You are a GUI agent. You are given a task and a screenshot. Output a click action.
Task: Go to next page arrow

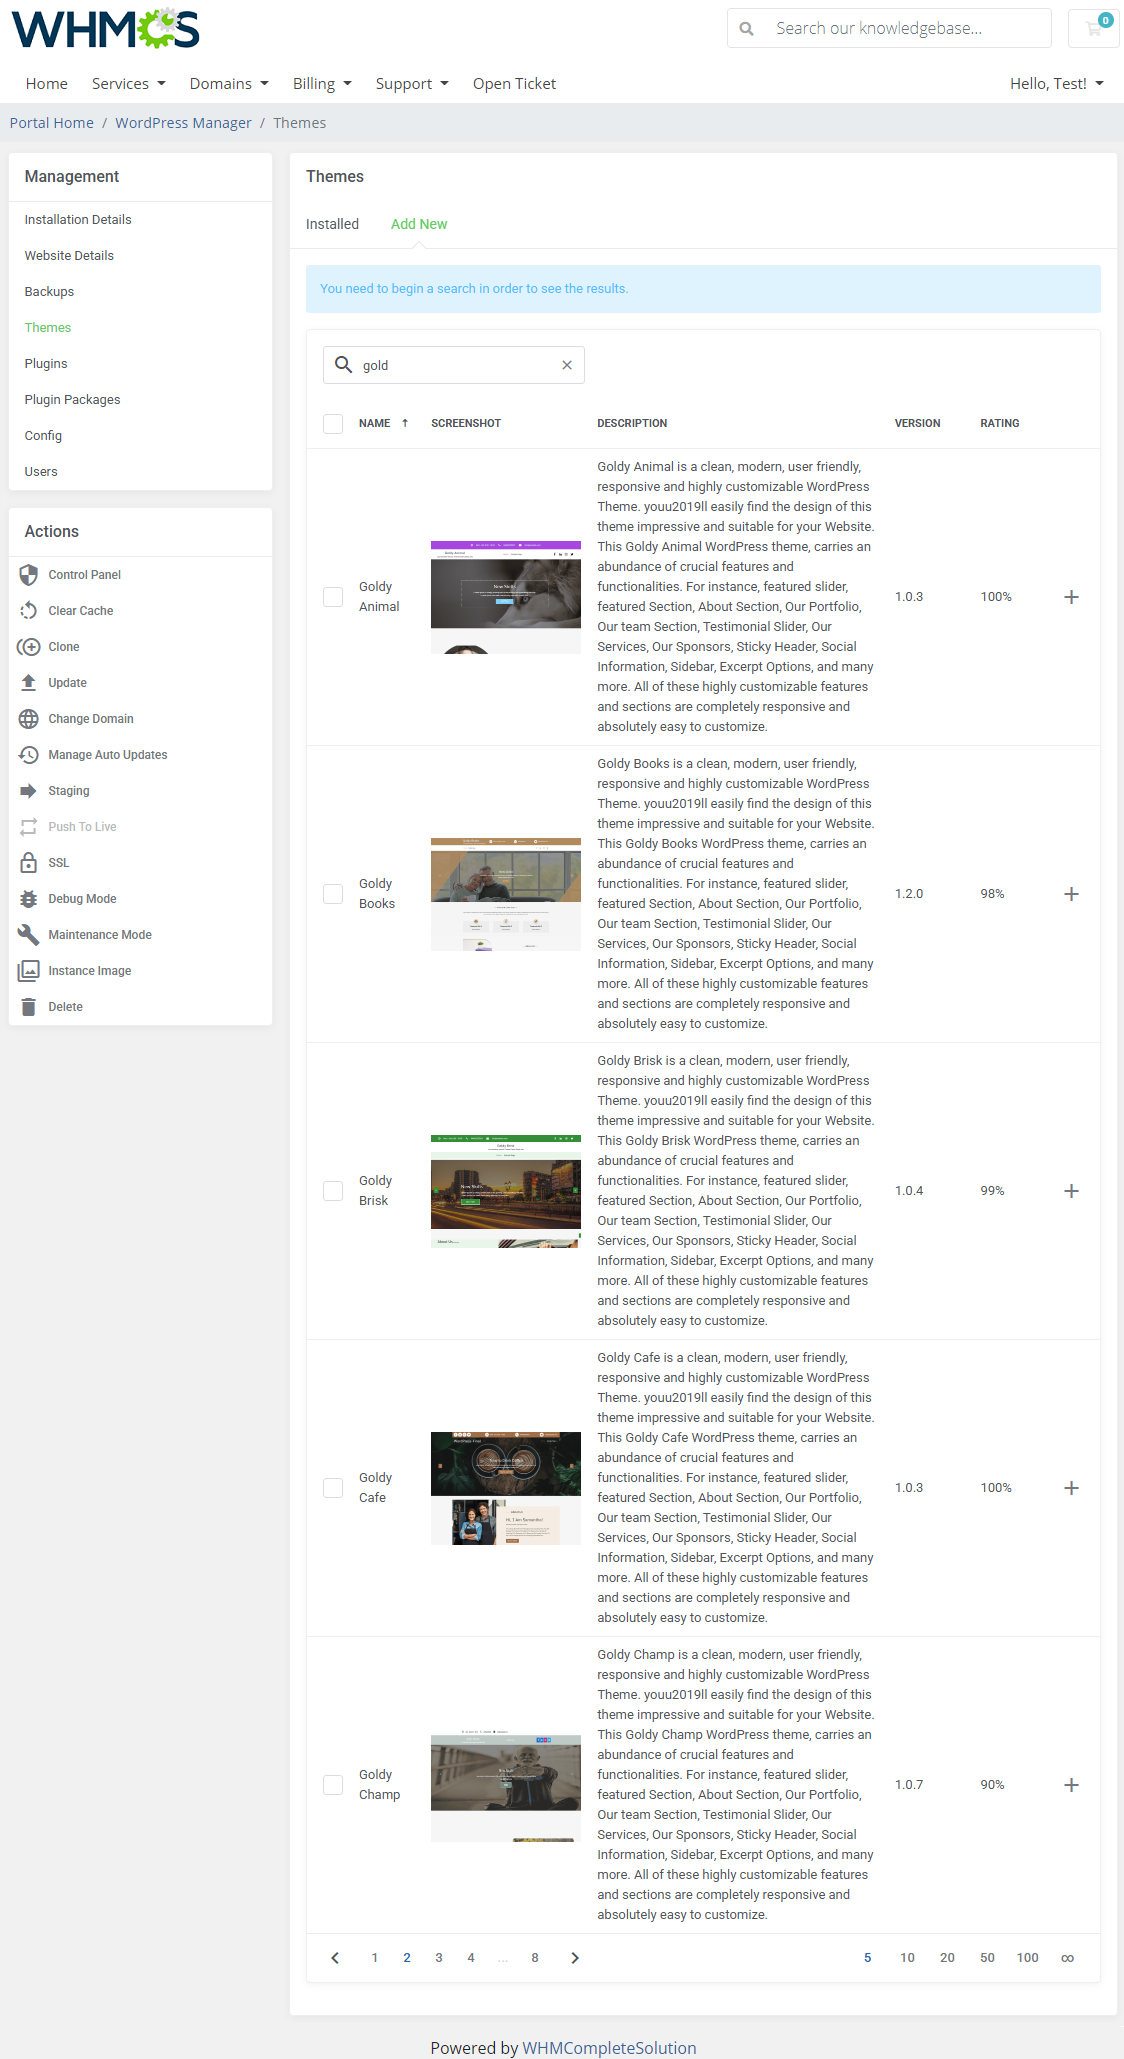(575, 1958)
